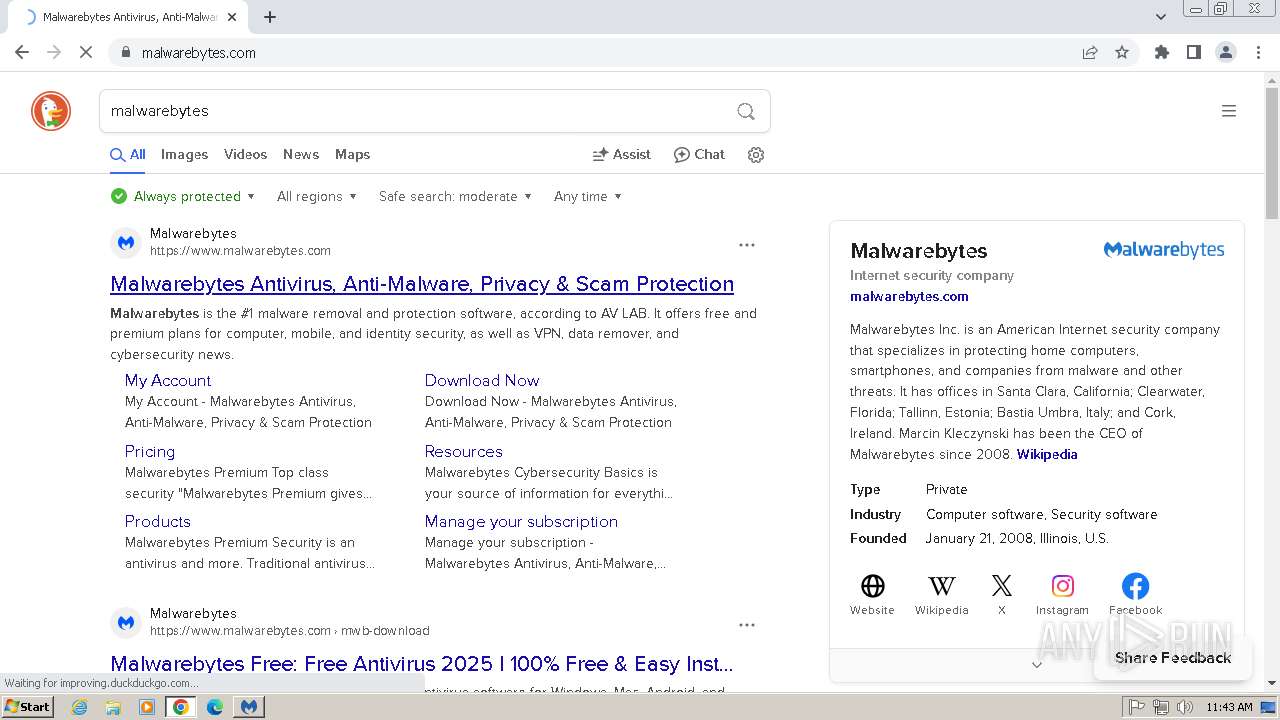Image resolution: width=1280 pixels, height=720 pixels.
Task: Click the share page icon in address bar
Action: click(1090, 52)
